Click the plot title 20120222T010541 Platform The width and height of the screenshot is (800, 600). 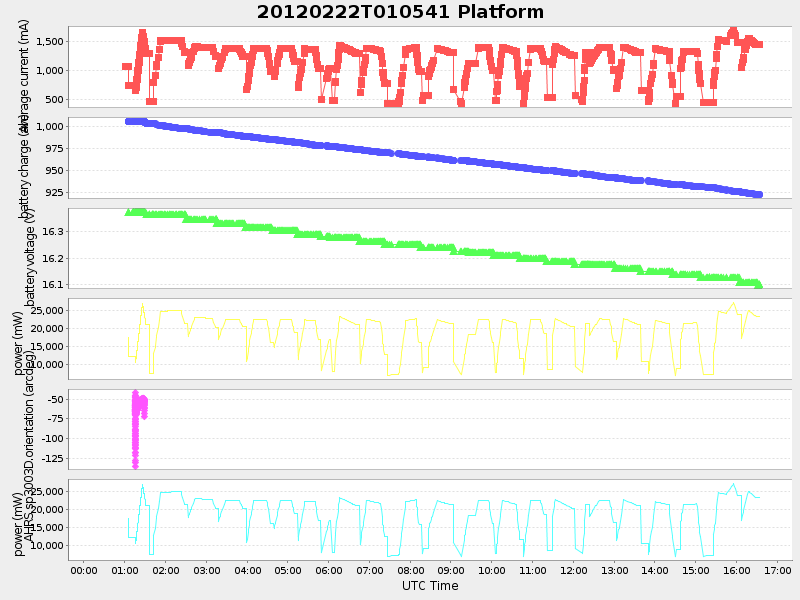(x=397, y=12)
